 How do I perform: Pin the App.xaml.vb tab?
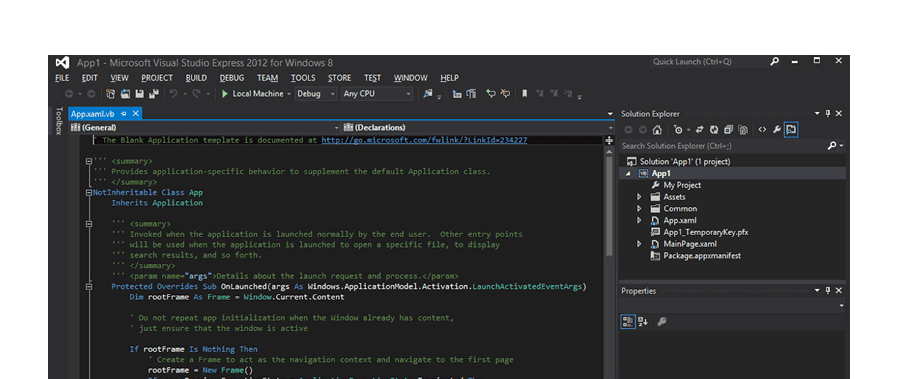[x=124, y=114]
